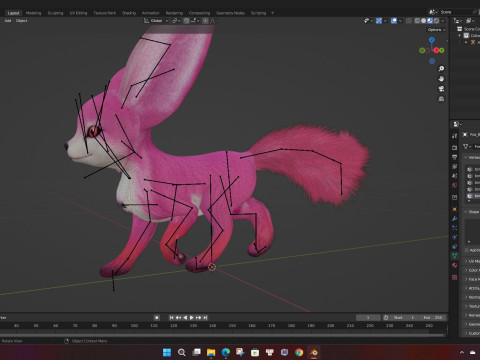The height and width of the screenshot is (360, 480).
Task: Open the Tool properties tab icon
Action: 455,136
